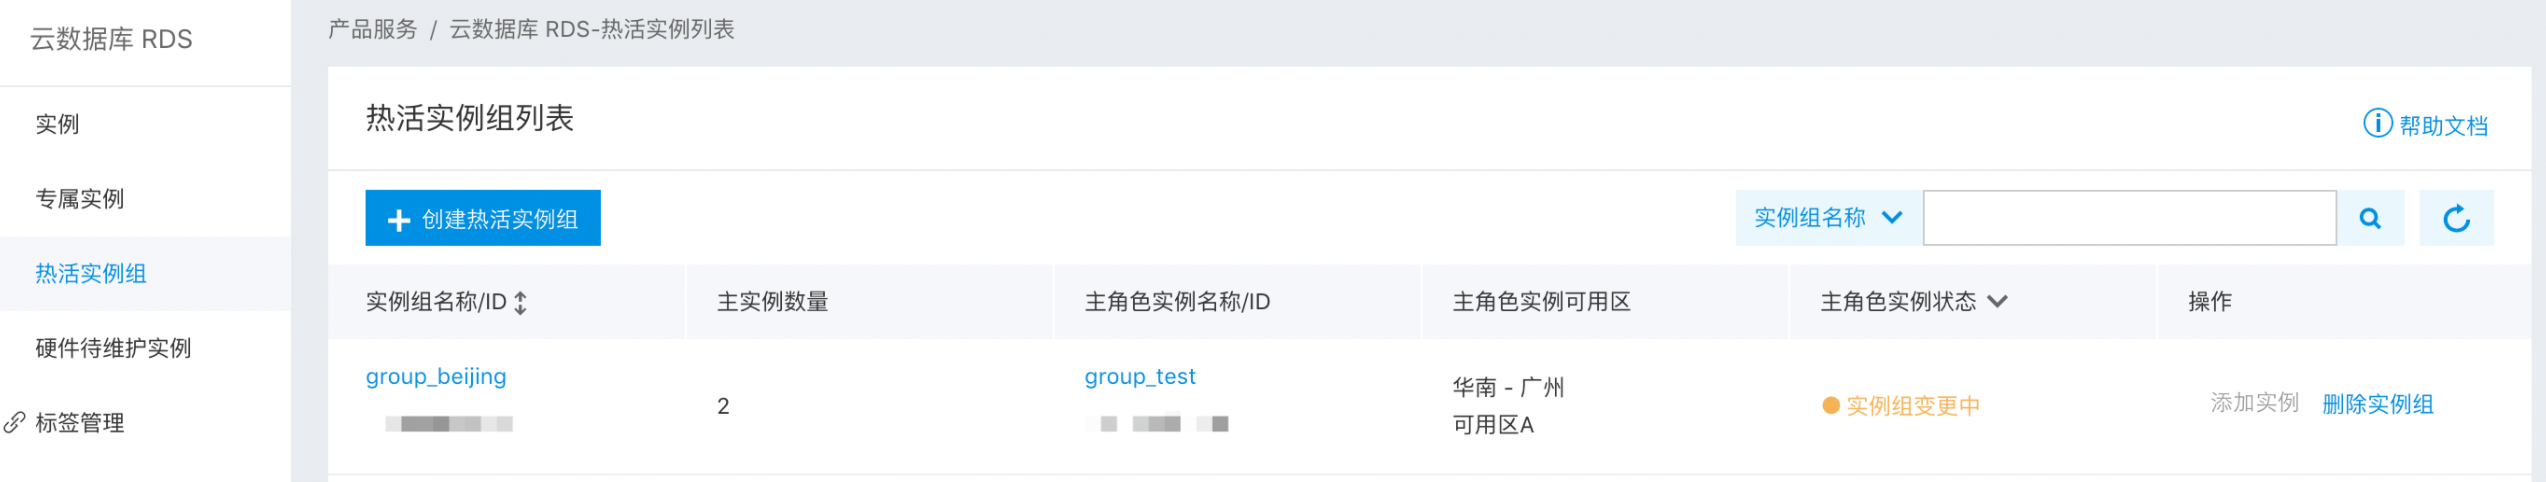Open 实例 in the sidebar

pos(57,124)
